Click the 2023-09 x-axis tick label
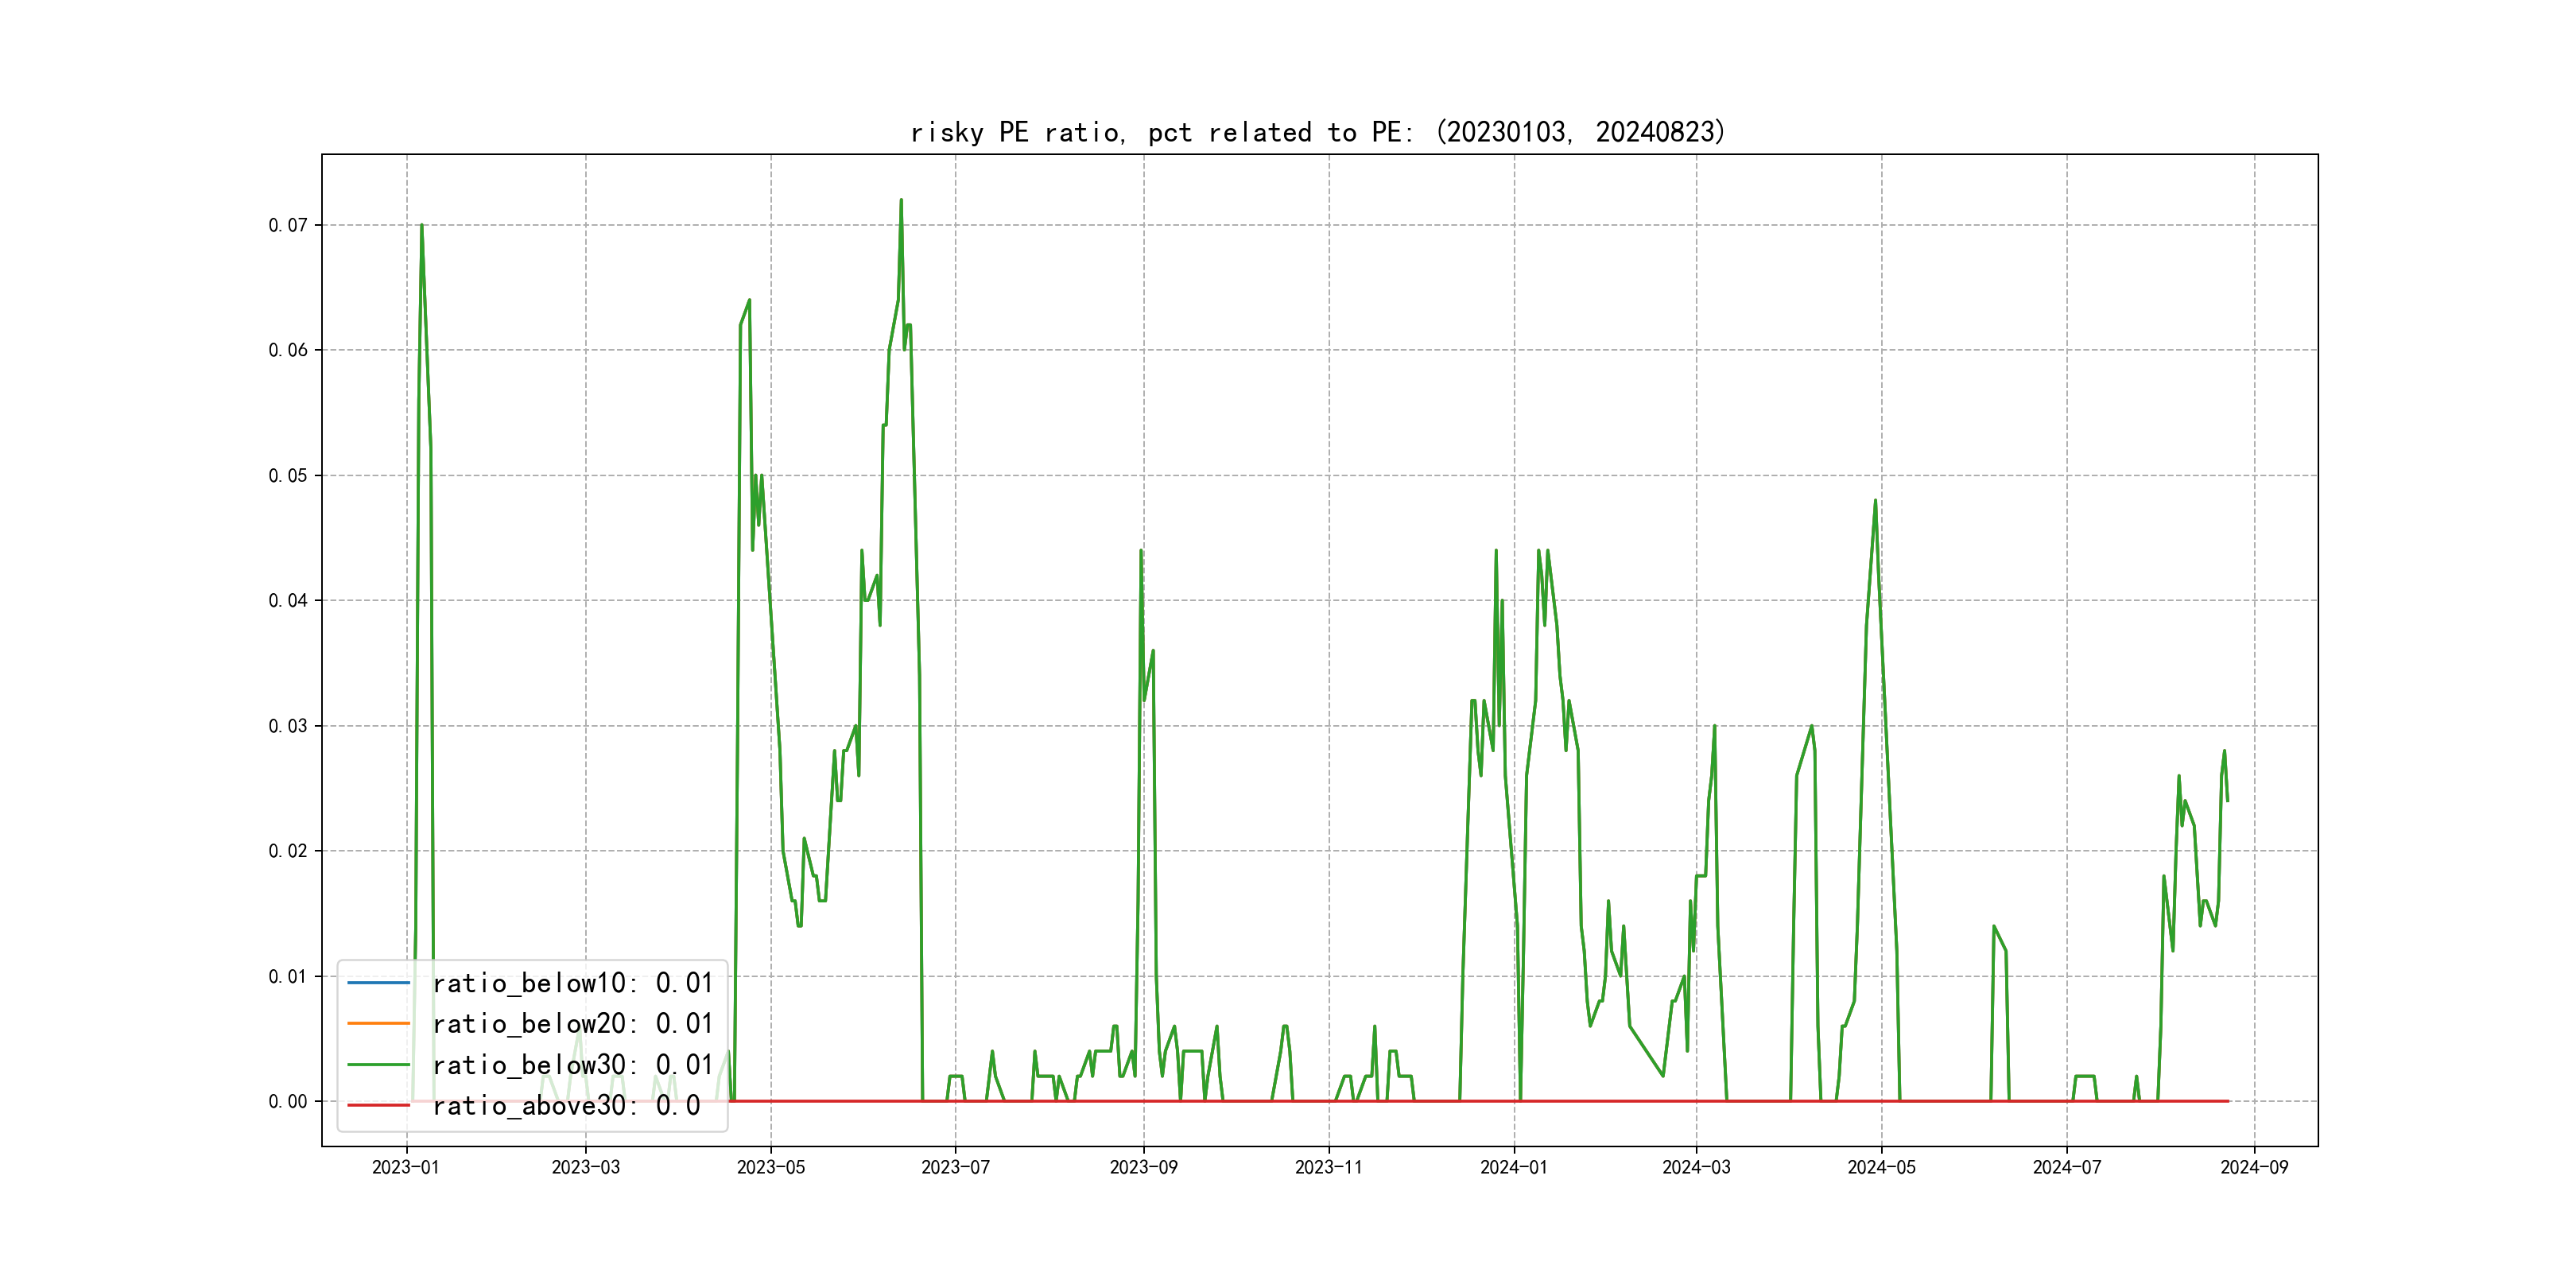2576x1288 pixels. (x=1143, y=1167)
